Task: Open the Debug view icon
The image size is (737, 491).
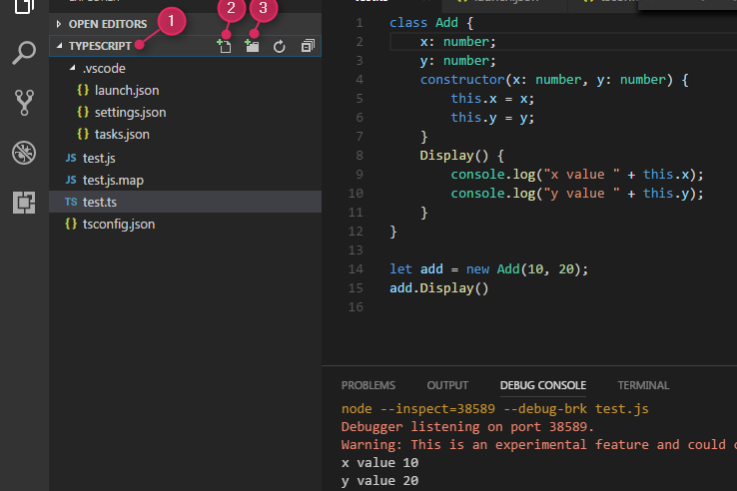Action: tap(23, 152)
